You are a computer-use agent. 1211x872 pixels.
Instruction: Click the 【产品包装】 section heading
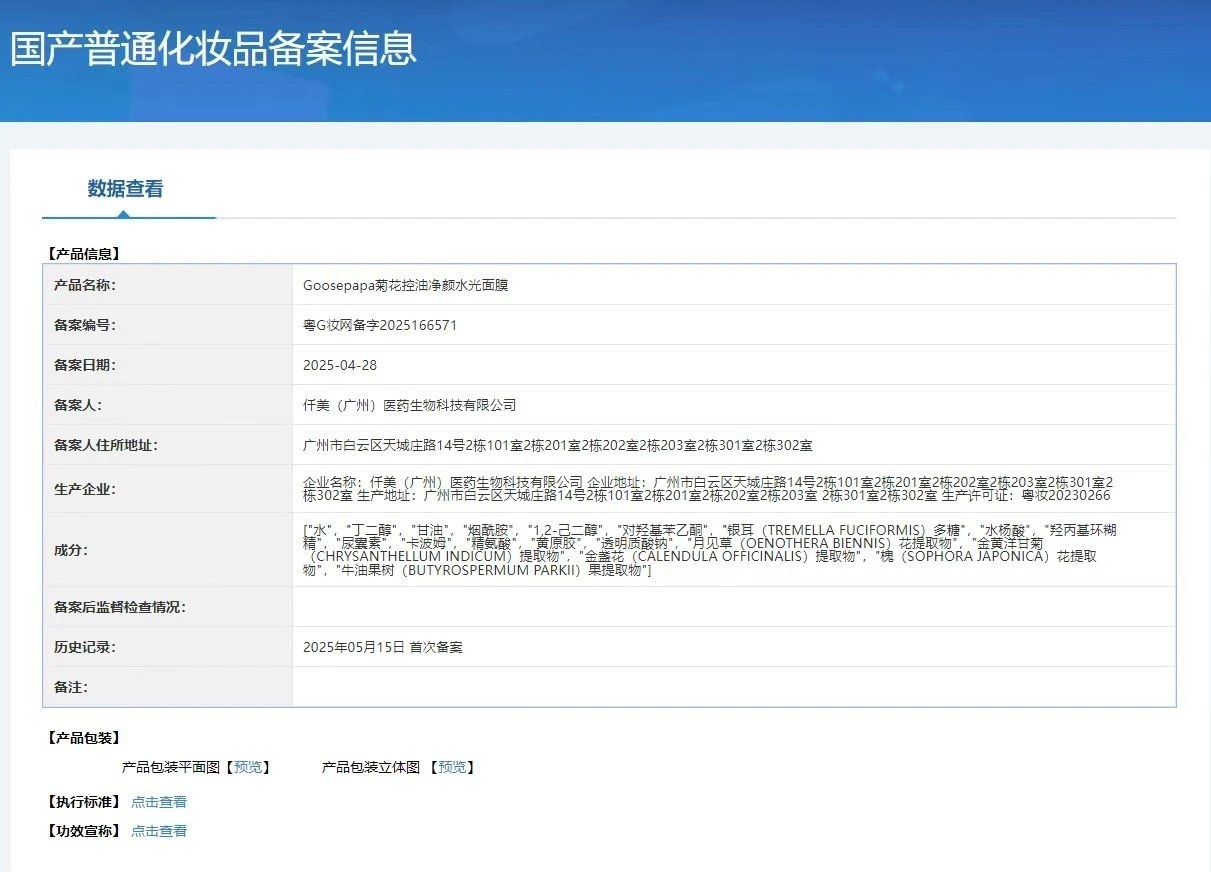tap(84, 738)
